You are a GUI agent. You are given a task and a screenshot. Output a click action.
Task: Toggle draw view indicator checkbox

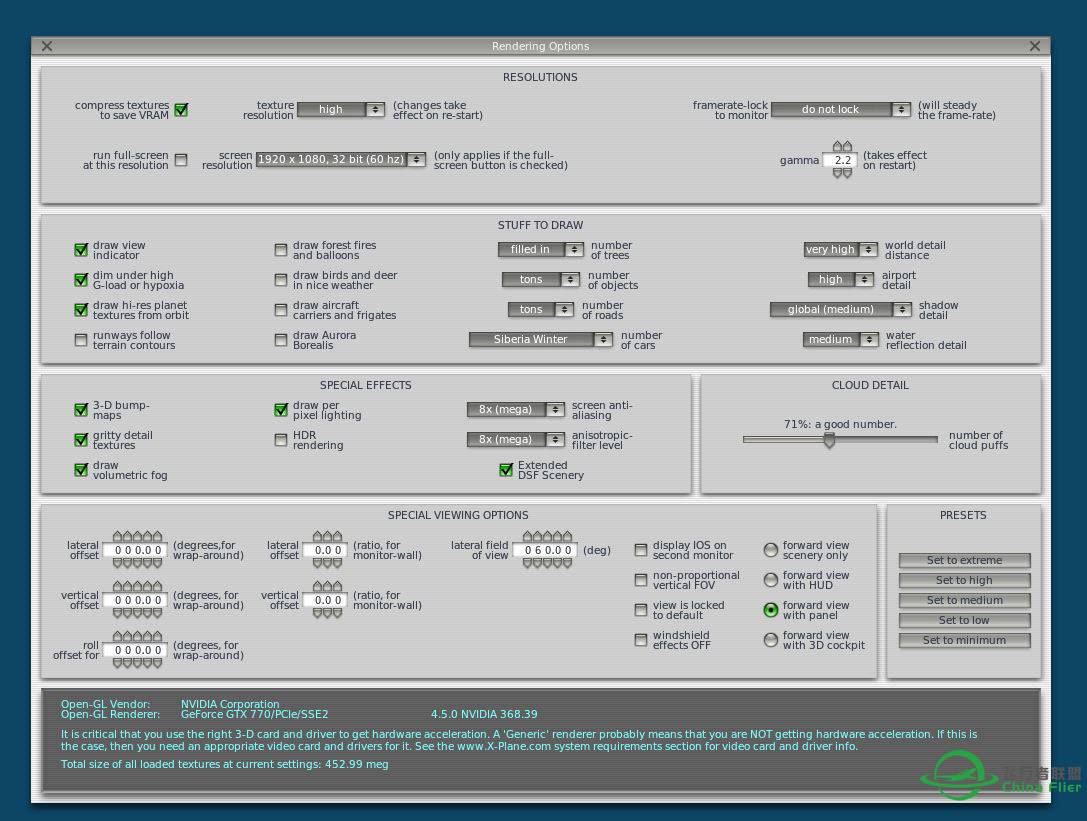[81, 250]
